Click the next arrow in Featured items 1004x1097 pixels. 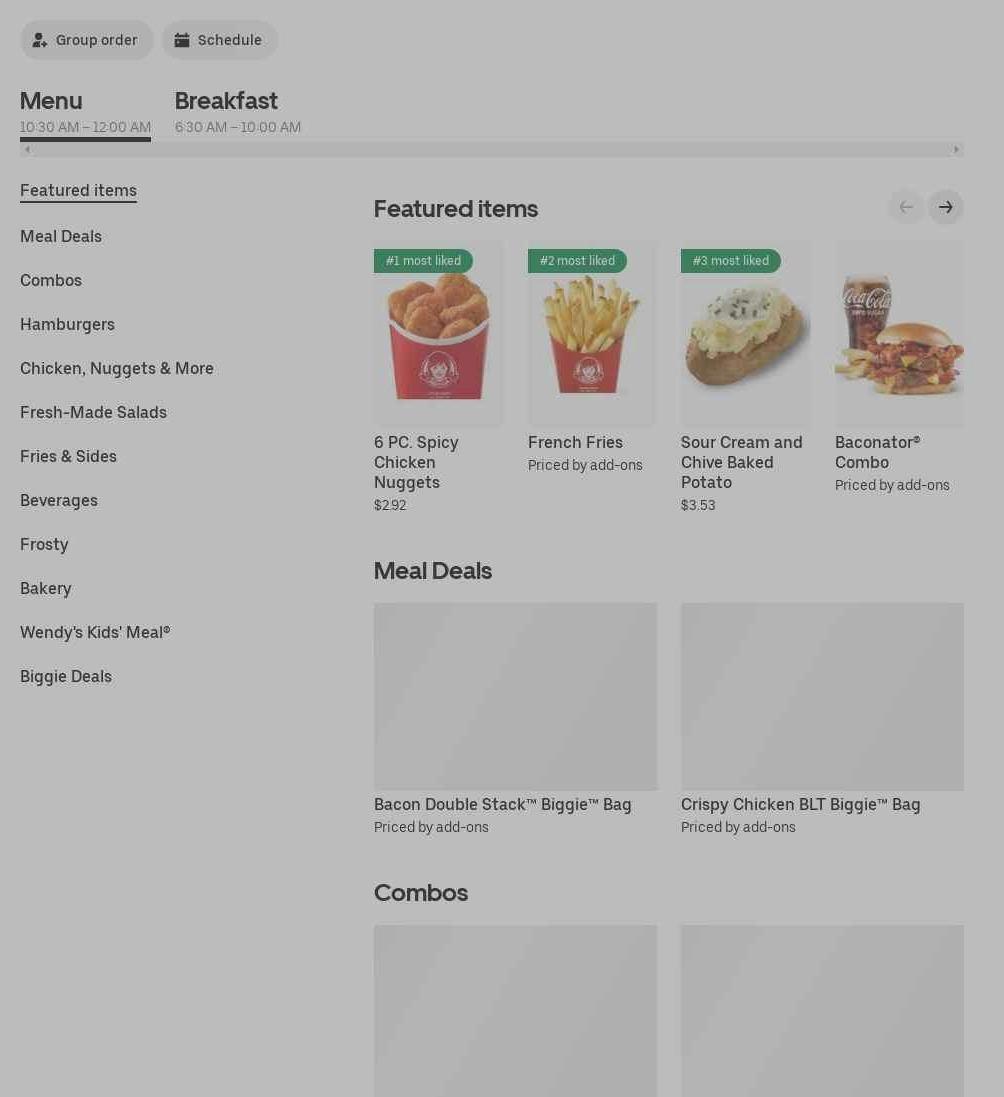[x=945, y=207]
